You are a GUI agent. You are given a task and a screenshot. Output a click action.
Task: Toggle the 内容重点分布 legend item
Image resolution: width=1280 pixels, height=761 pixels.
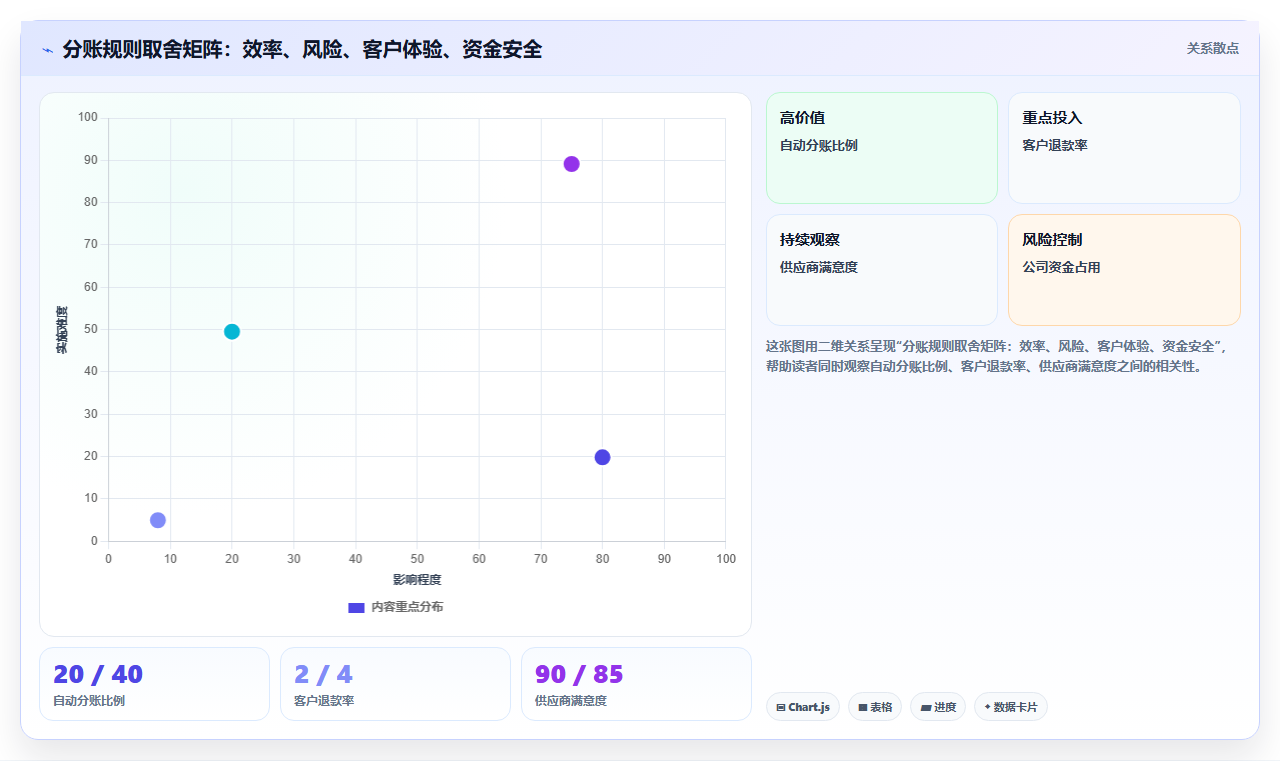395,607
